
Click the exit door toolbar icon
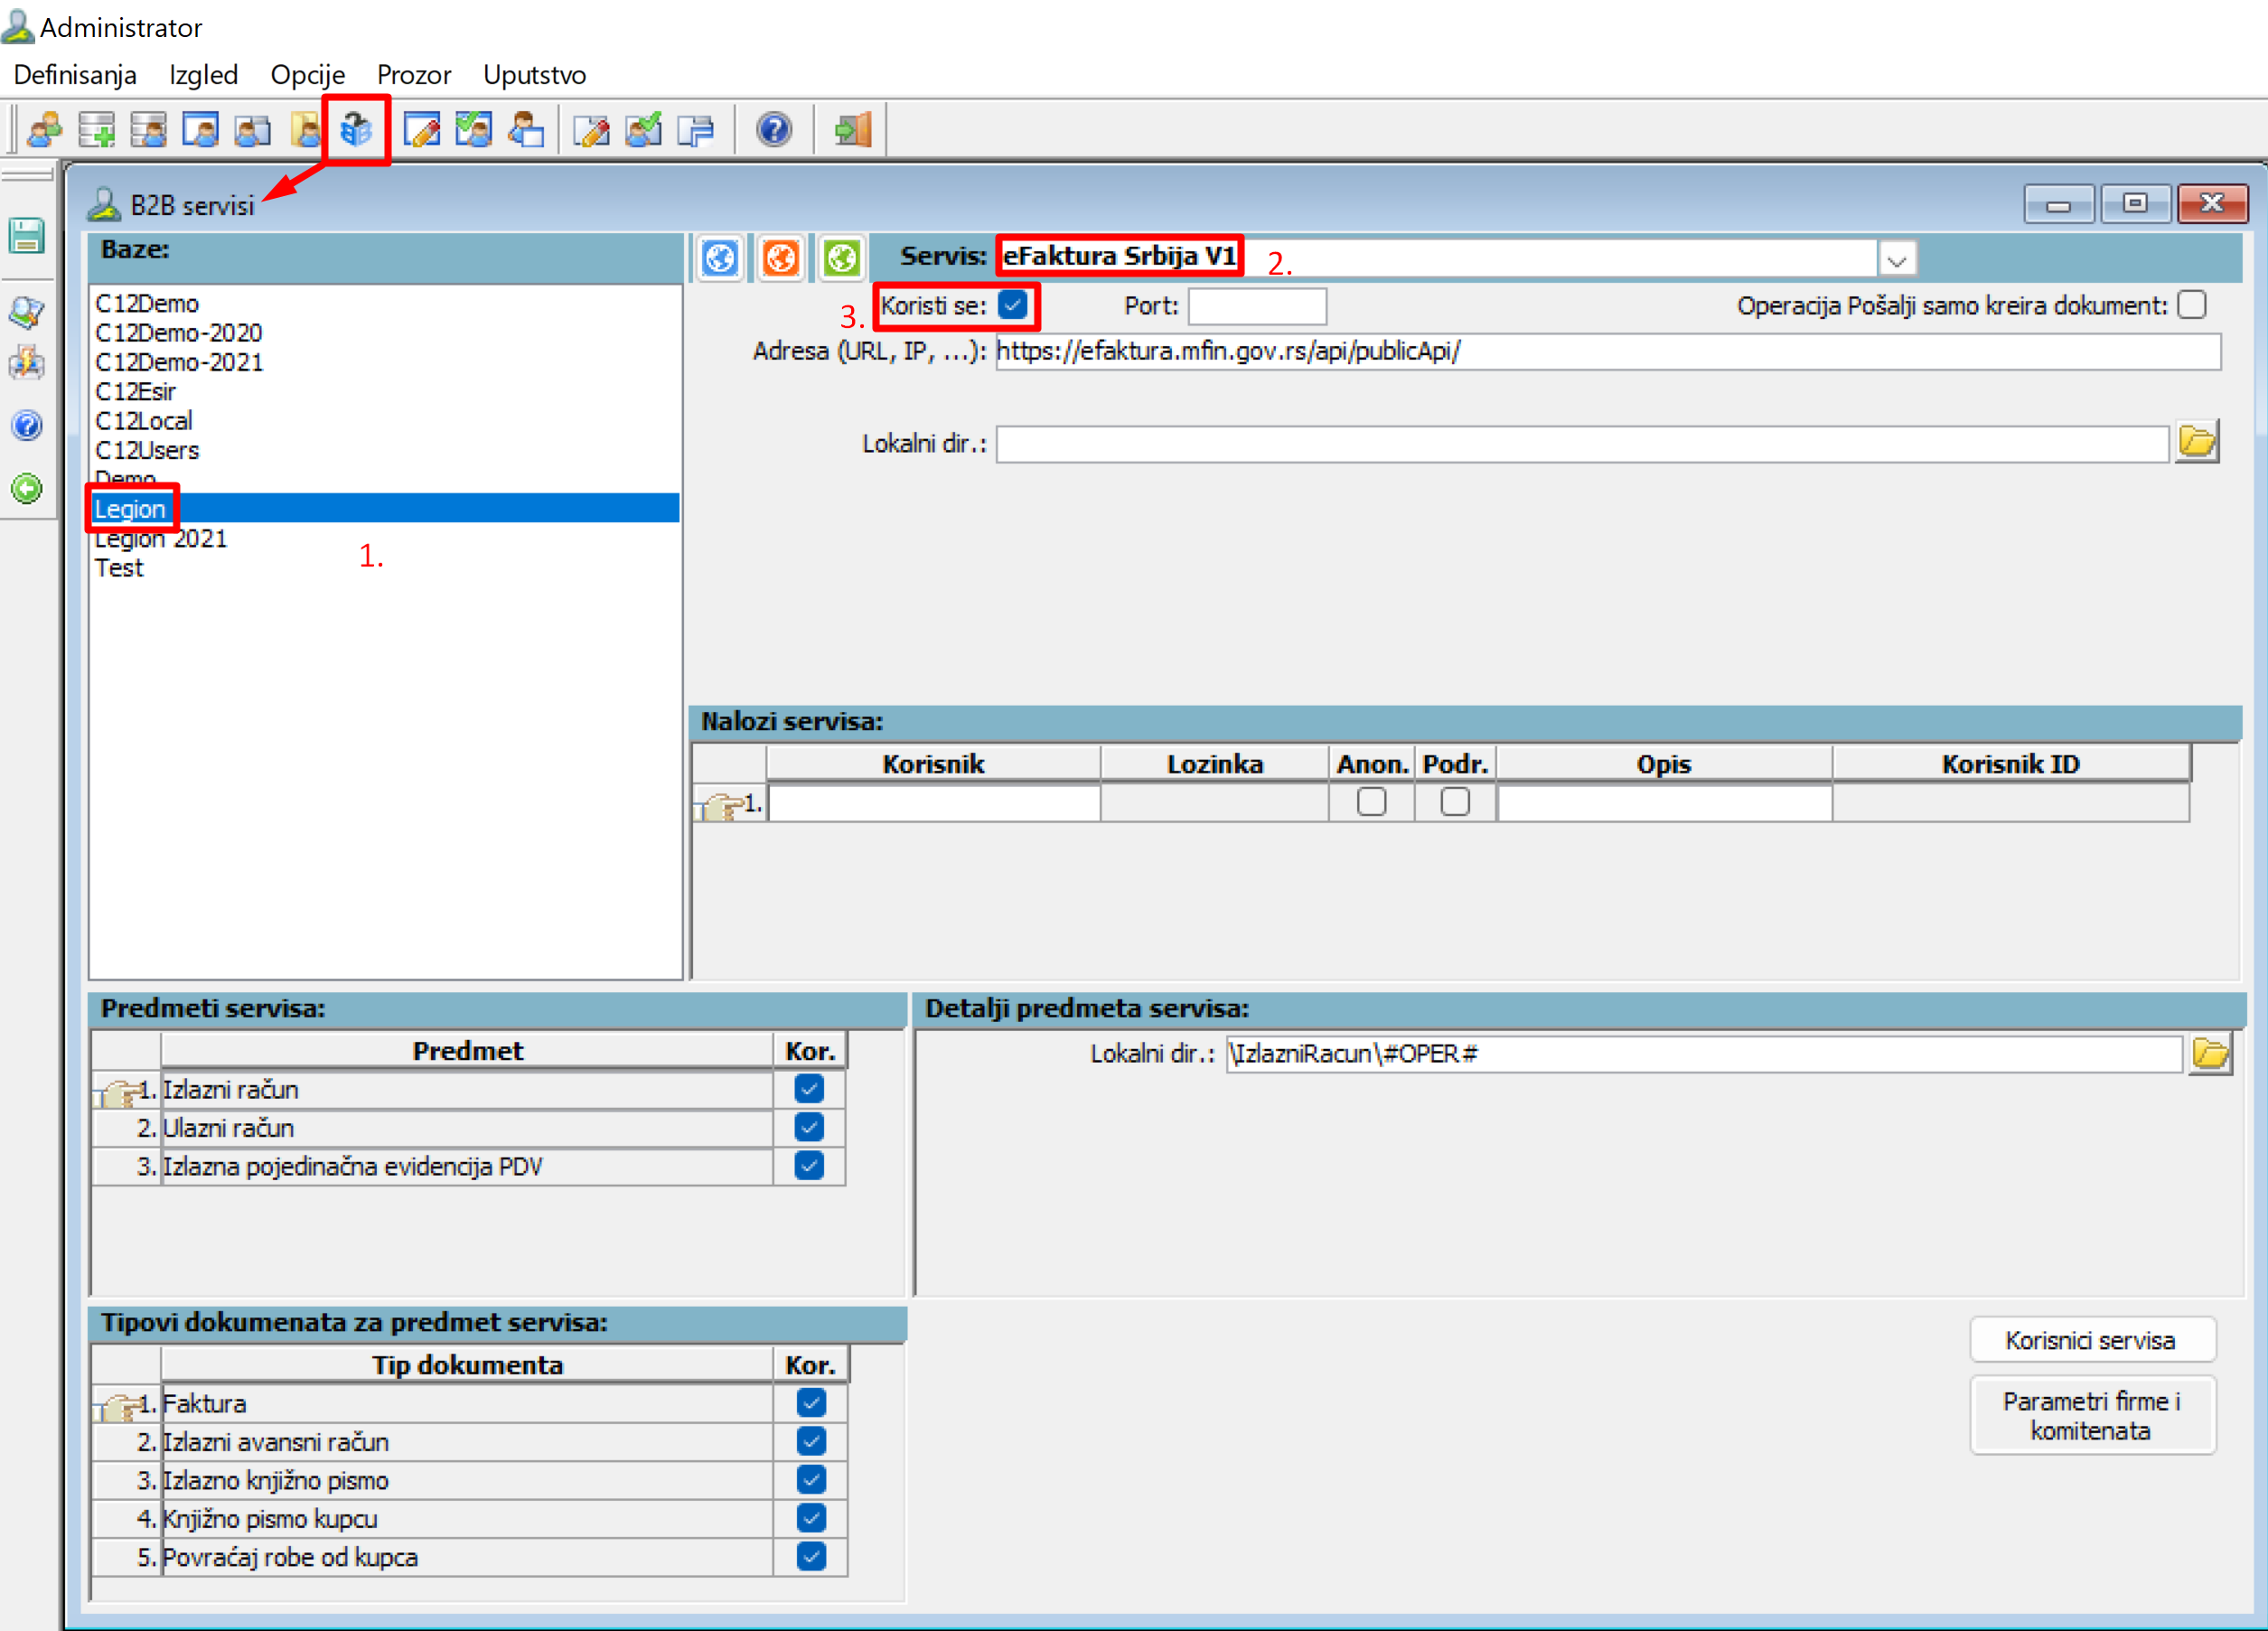(853, 130)
